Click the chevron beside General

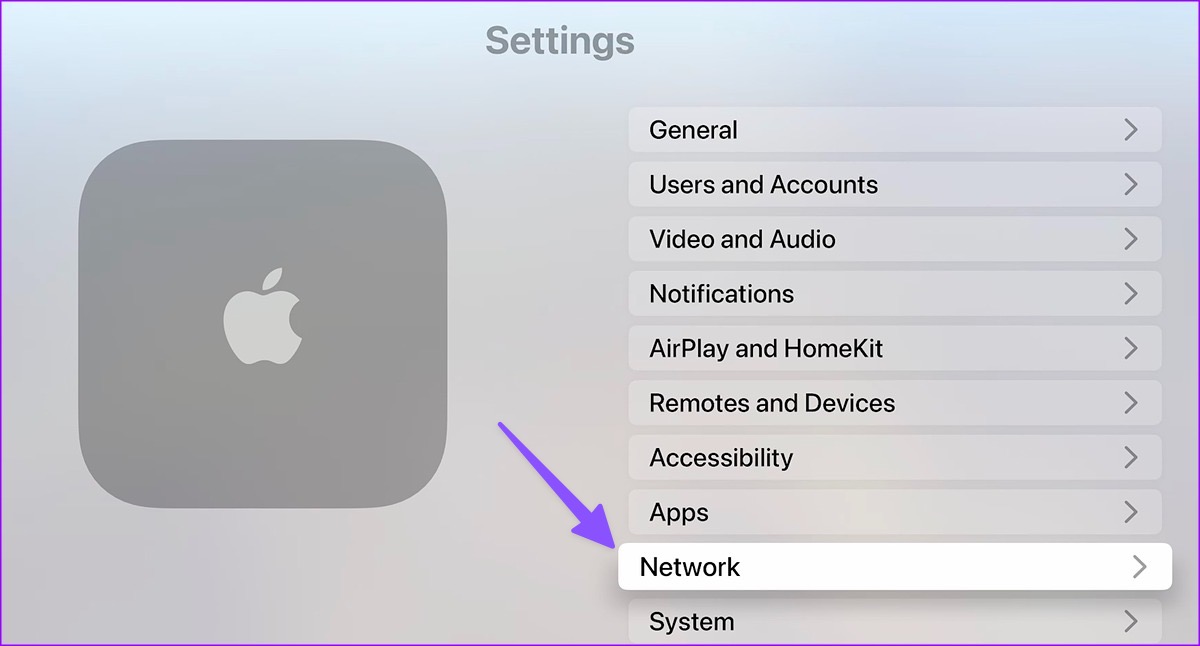(x=1131, y=130)
